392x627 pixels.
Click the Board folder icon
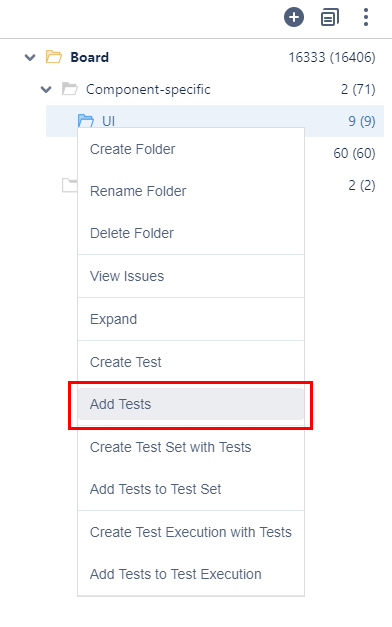click(54, 57)
